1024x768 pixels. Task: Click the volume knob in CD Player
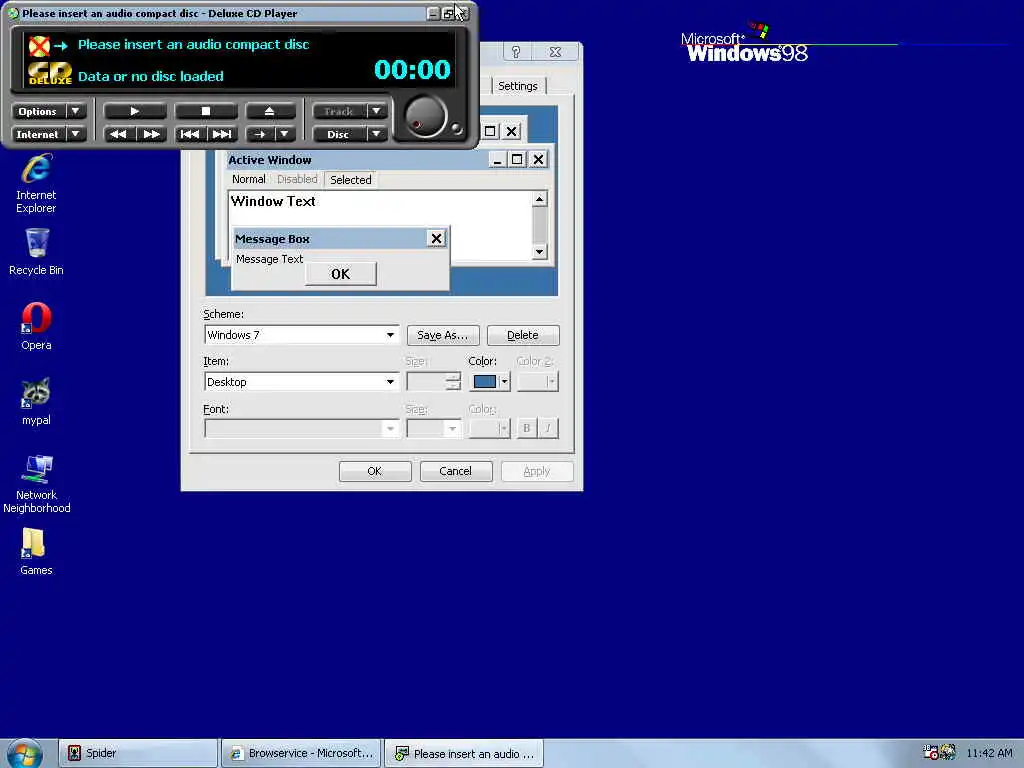(425, 117)
